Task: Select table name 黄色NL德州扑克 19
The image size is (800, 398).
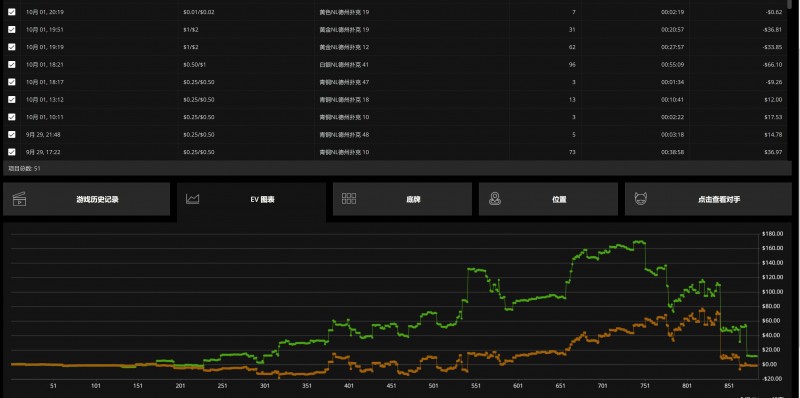Action: click(x=344, y=12)
